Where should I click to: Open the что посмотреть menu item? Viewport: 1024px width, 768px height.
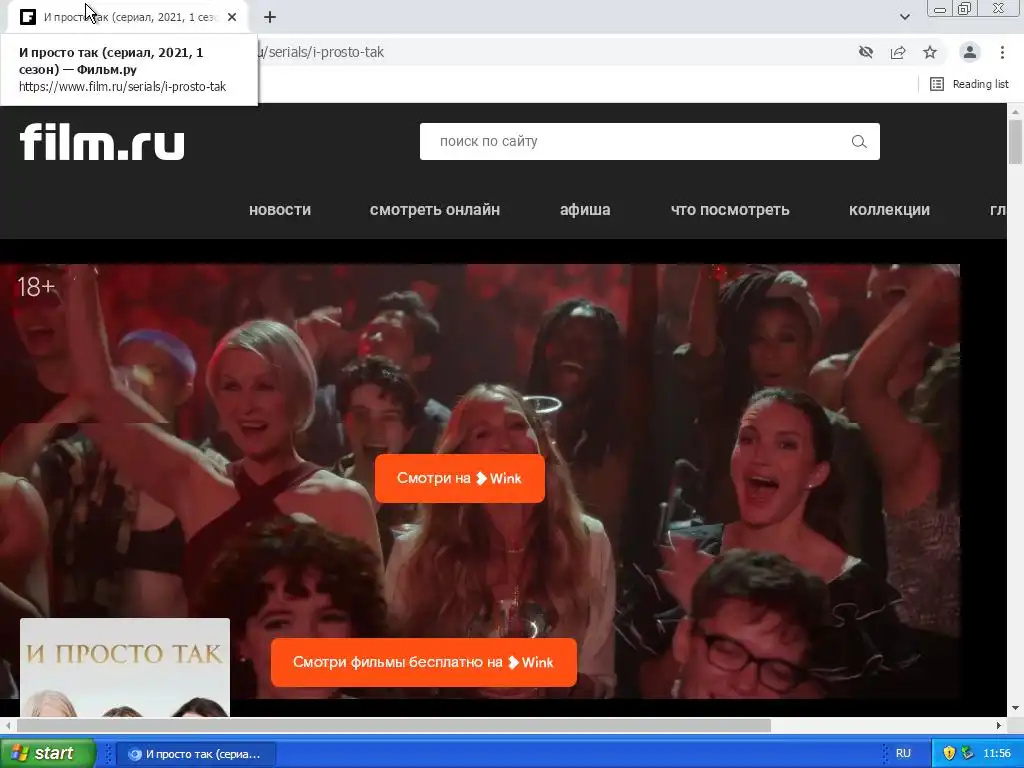click(x=730, y=210)
